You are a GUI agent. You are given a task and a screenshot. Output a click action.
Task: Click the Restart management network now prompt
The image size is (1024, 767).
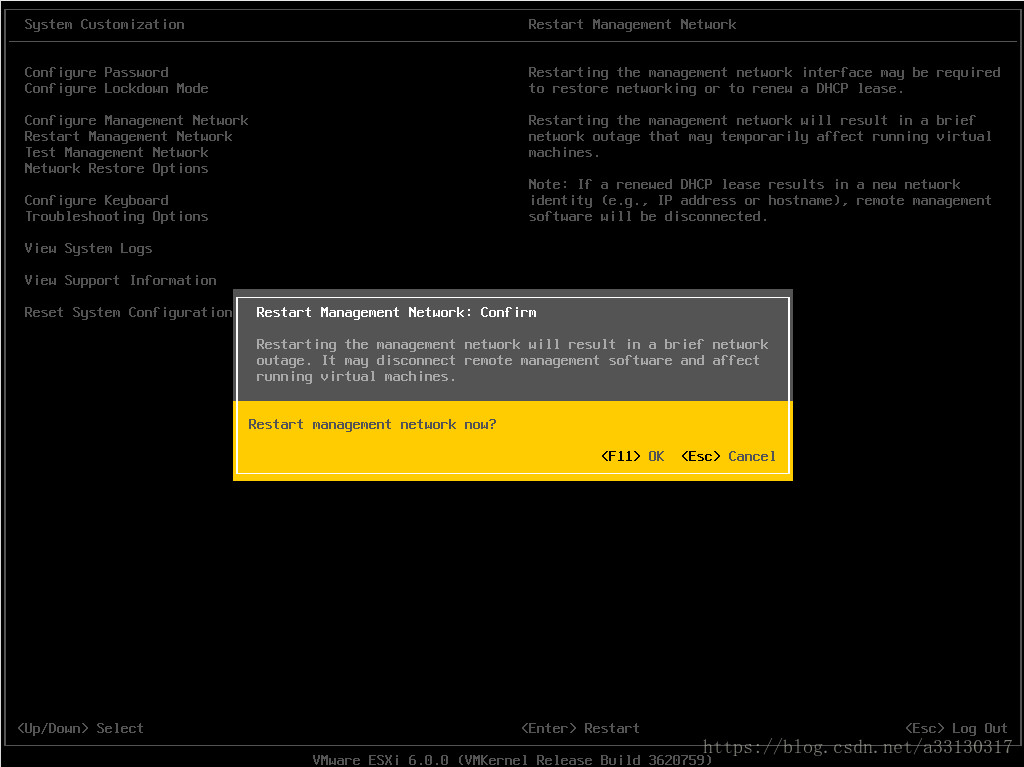tap(372, 424)
